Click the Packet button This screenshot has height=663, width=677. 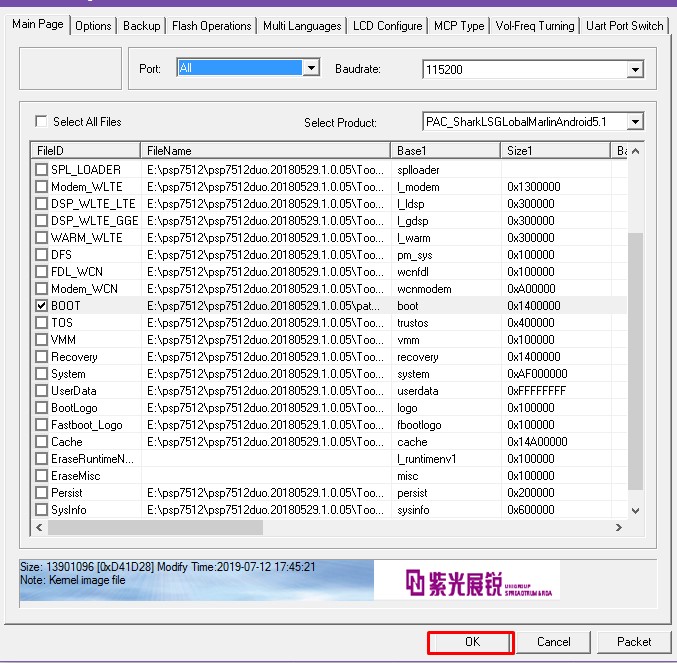coord(634,642)
